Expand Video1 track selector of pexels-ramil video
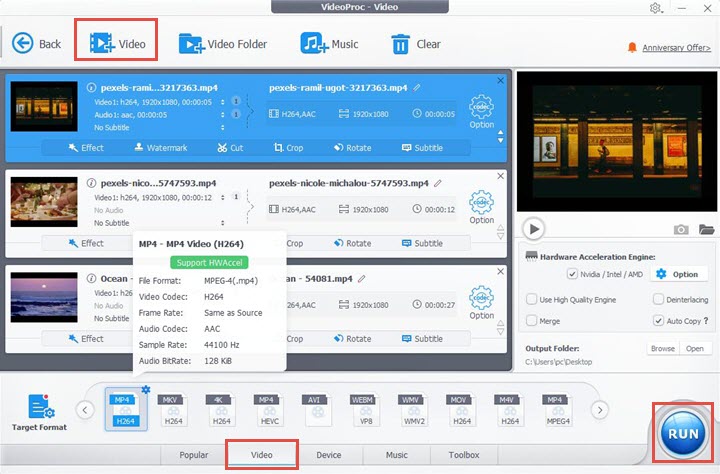The width and height of the screenshot is (720, 474). [223, 102]
